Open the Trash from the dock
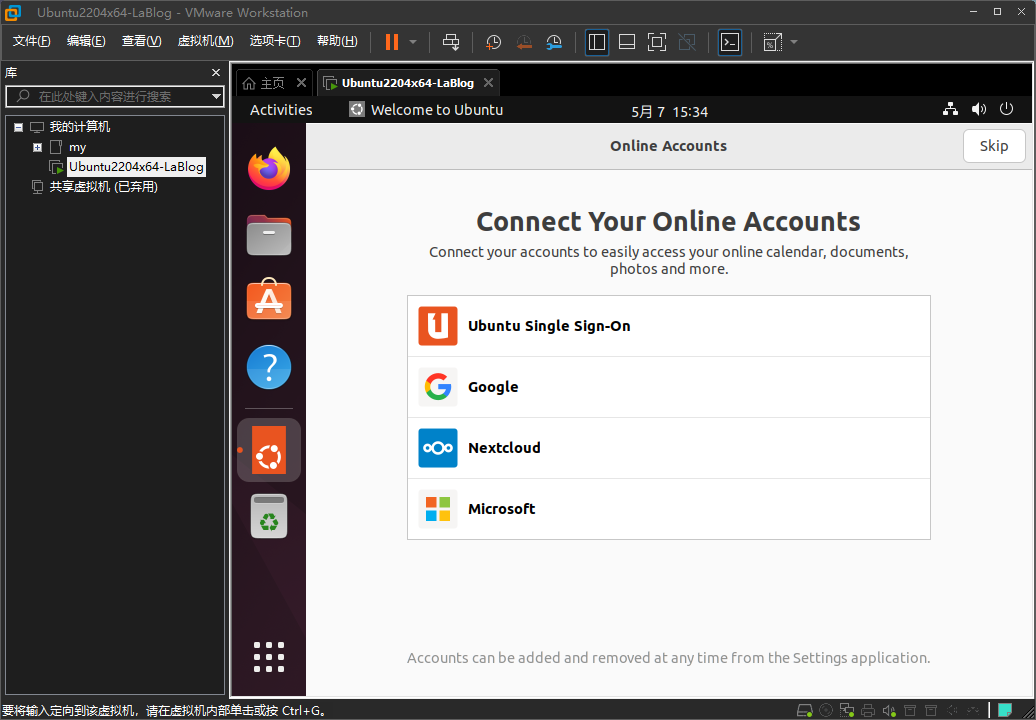 [269, 516]
